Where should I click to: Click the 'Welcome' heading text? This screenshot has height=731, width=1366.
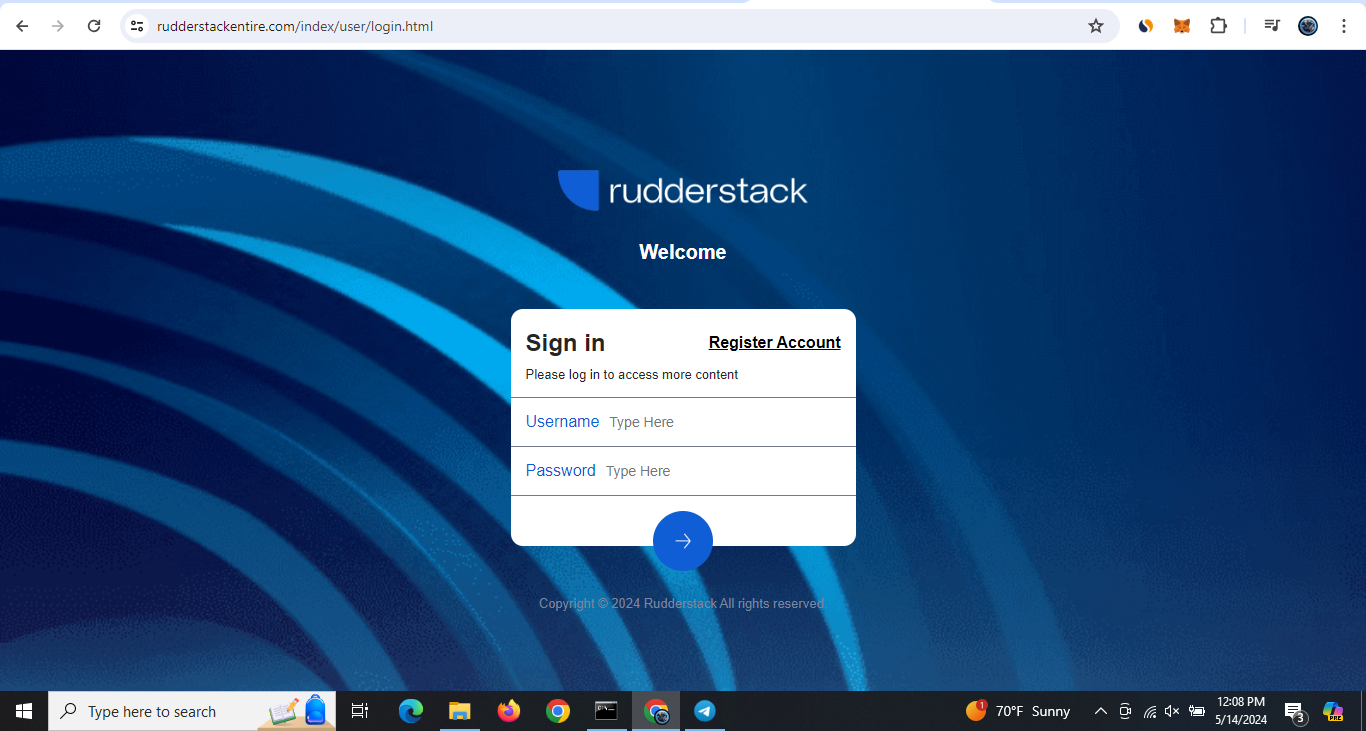click(x=683, y=252)
